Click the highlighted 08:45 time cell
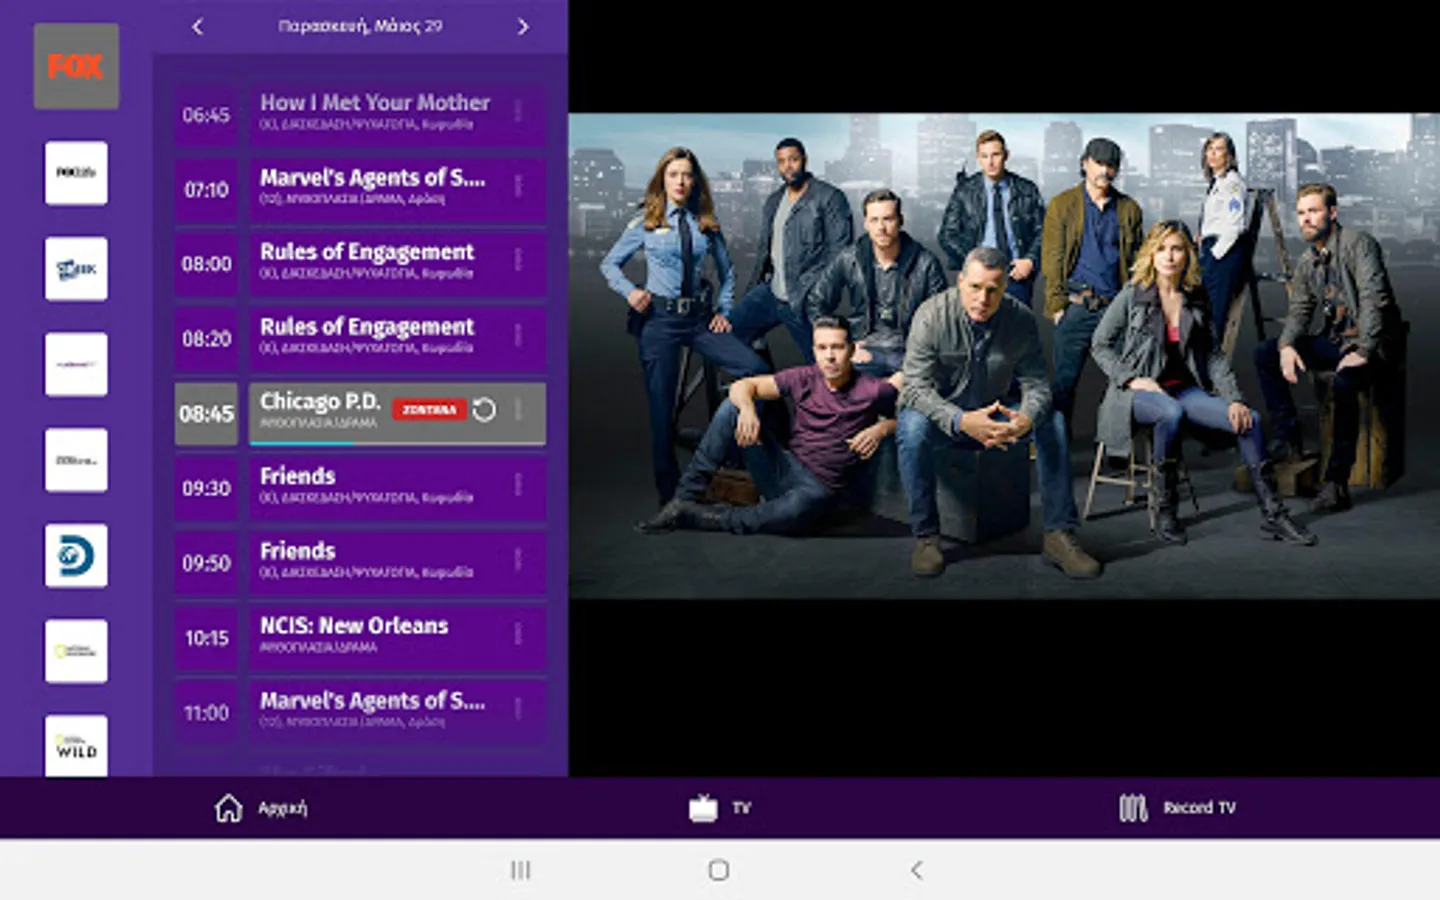This screenshot has height=900, width=1440. click(206, 413)
